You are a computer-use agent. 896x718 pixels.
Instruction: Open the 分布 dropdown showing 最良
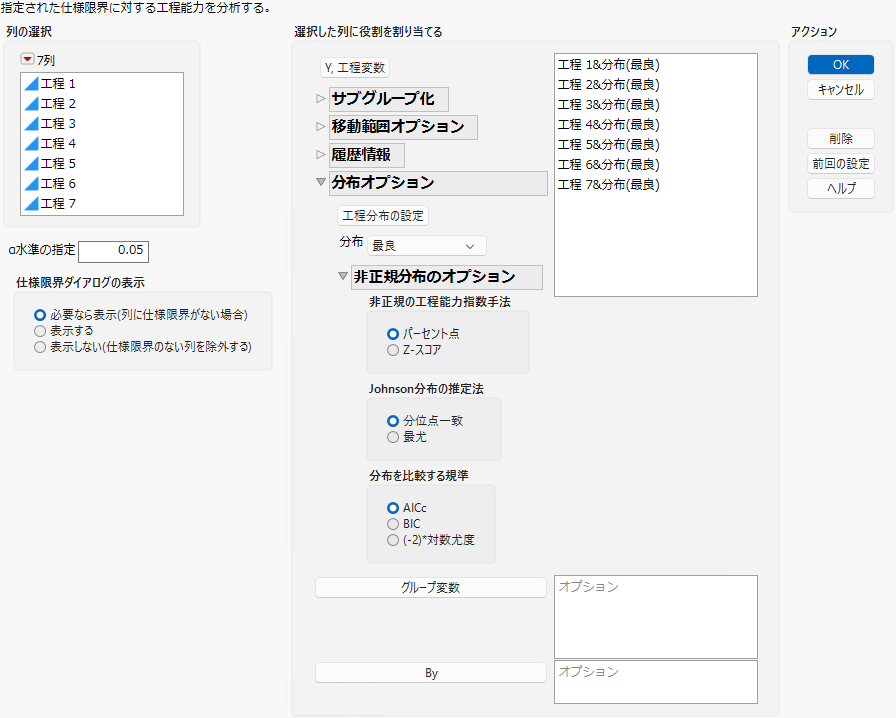pos(427,246)
